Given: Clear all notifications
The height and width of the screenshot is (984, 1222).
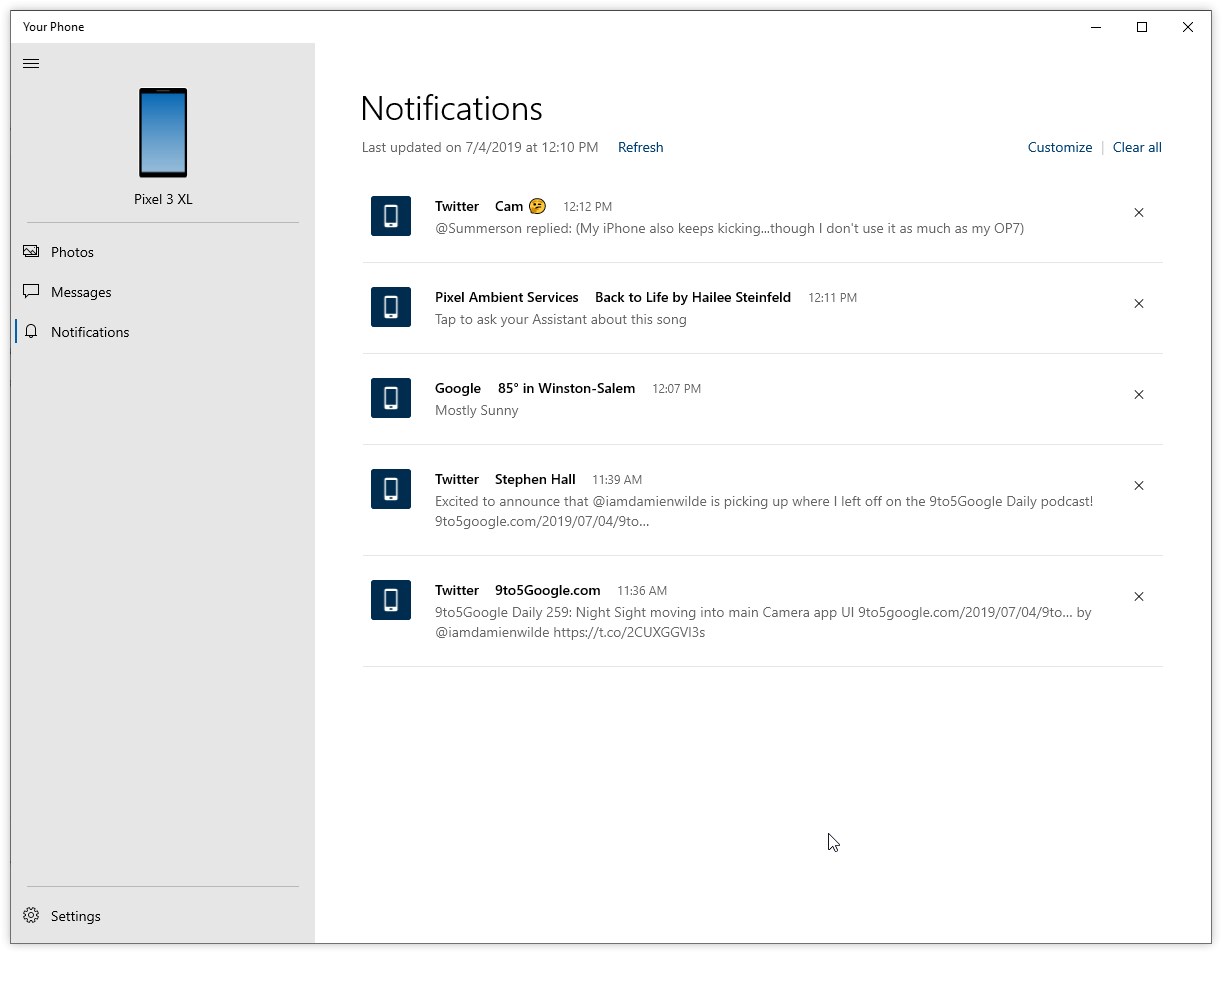Looking at the screenshot, I should click(x=1137, y=147).
